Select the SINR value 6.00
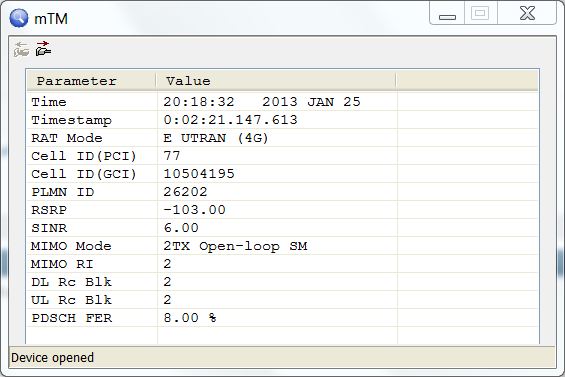Screen dimensions: 565x377 pos(181,228)
